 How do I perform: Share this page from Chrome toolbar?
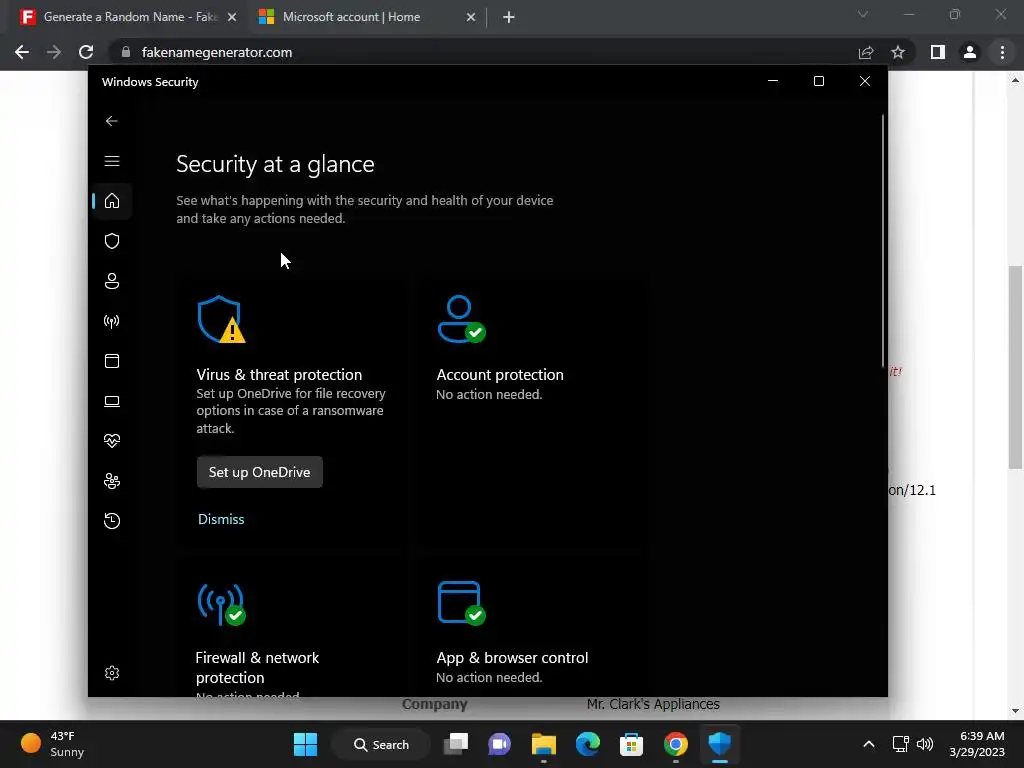866,52
